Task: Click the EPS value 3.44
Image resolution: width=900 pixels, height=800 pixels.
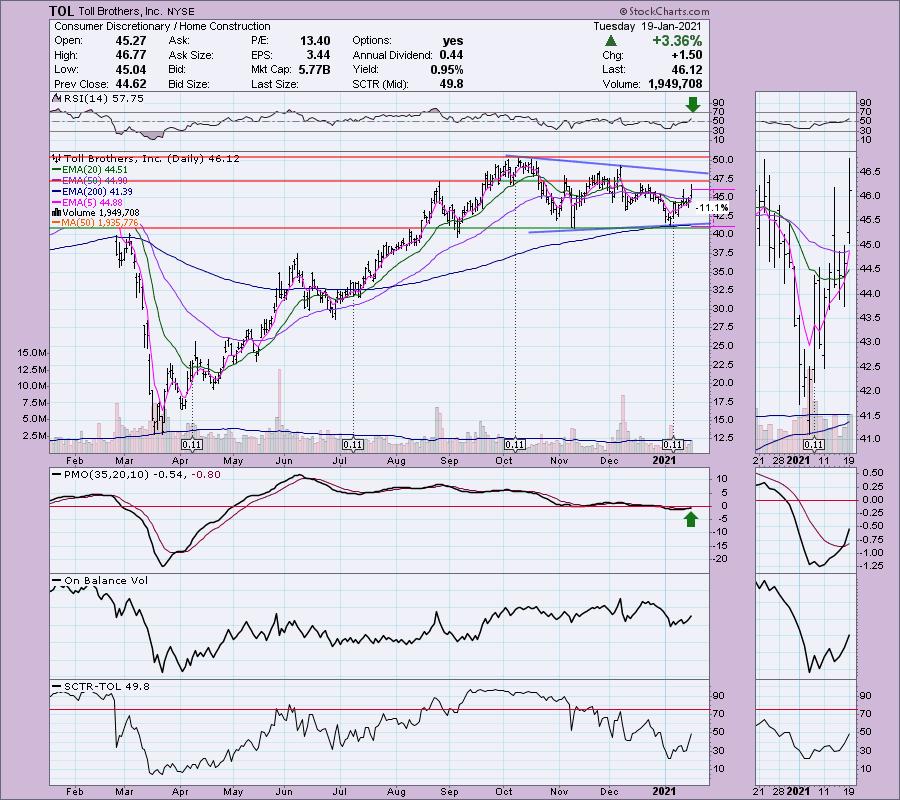Action: point(319,55)
